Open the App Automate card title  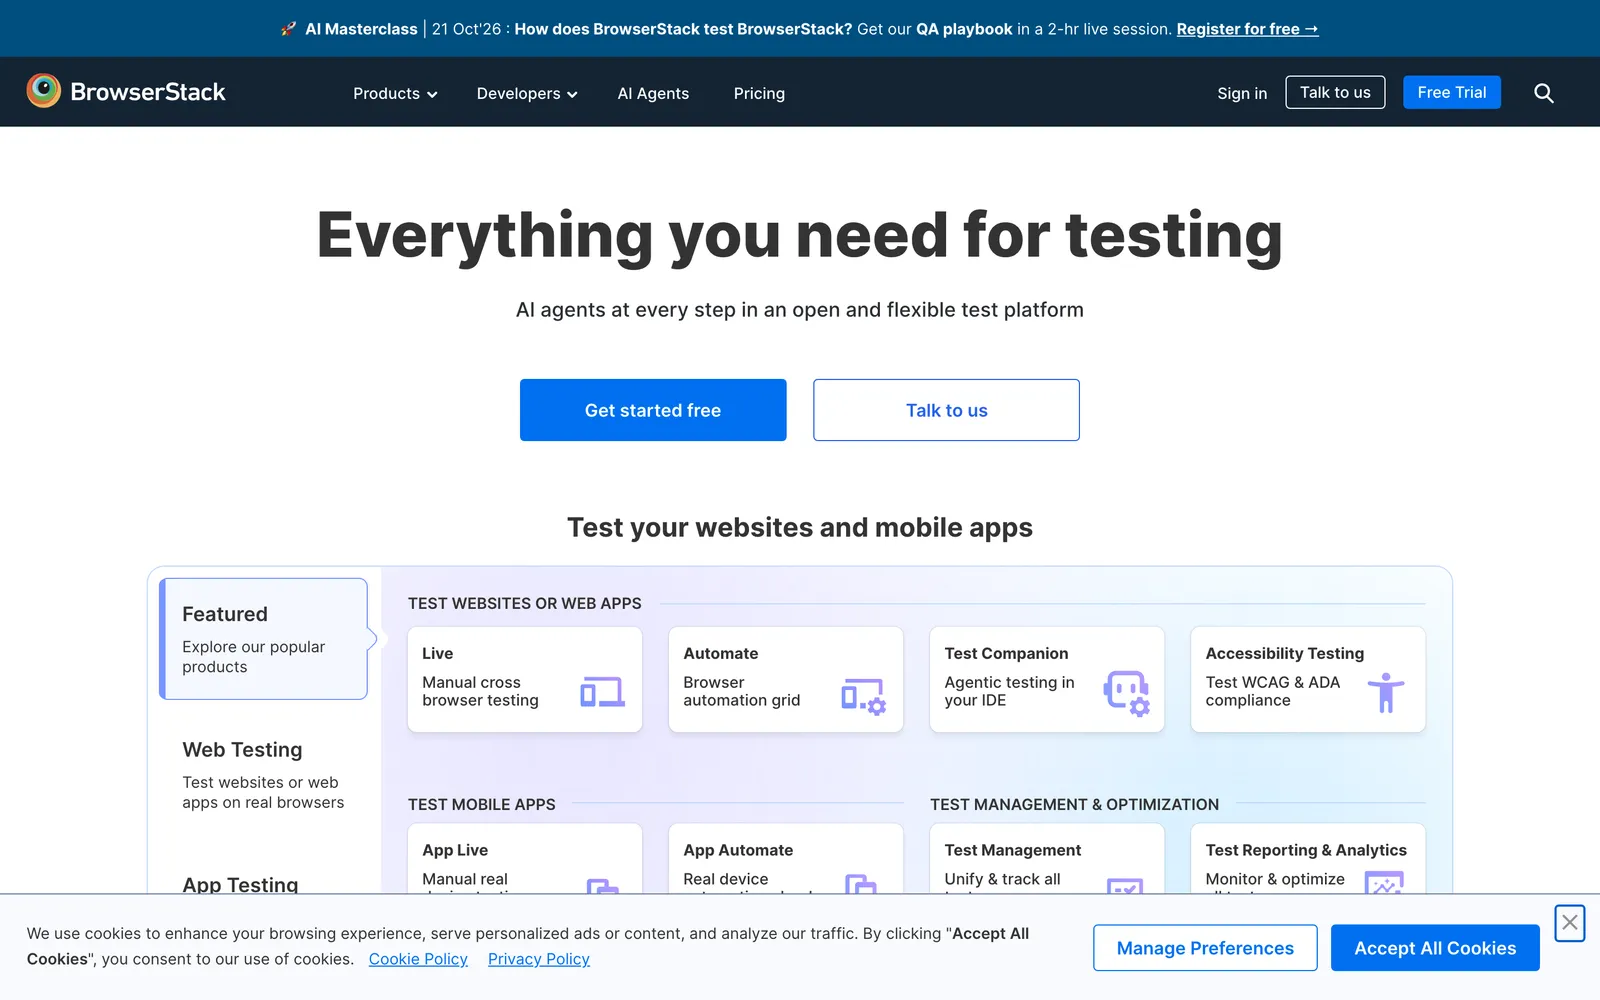[x=738, y=850]
